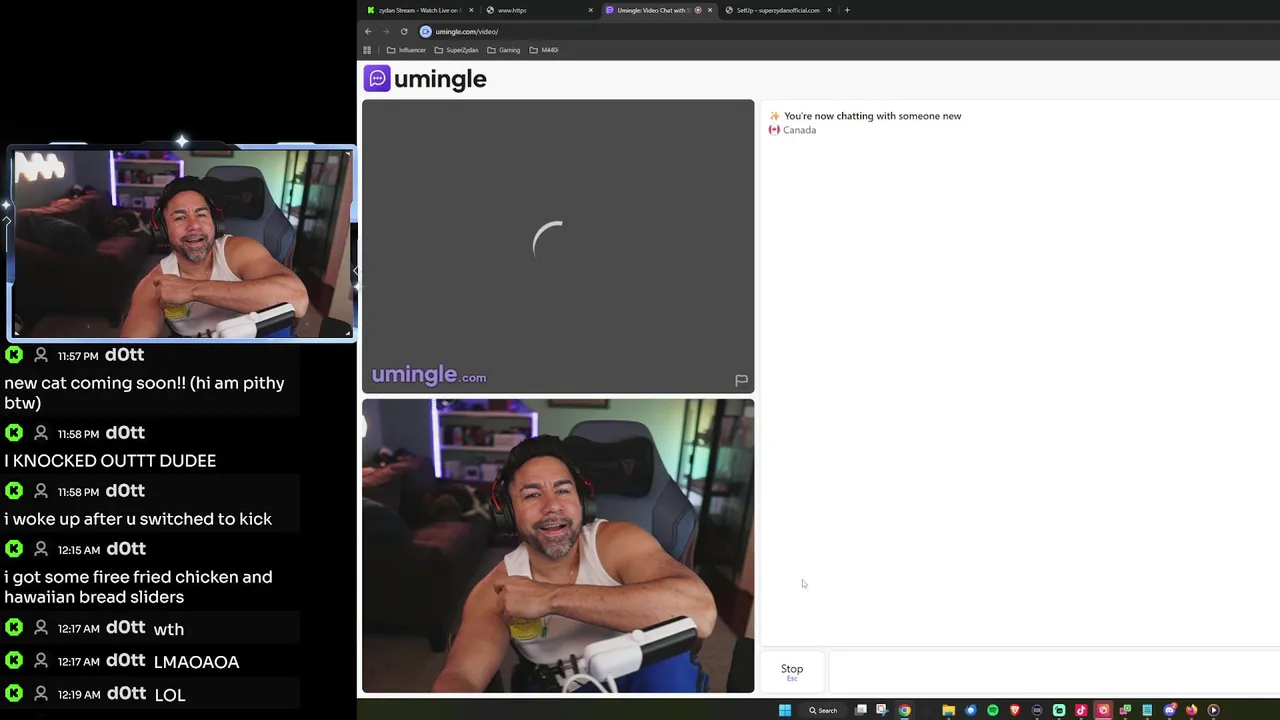Open Brave browser from the taskbar
1280x720 pixels.
pyautogui.click(x=1015, y=710)
